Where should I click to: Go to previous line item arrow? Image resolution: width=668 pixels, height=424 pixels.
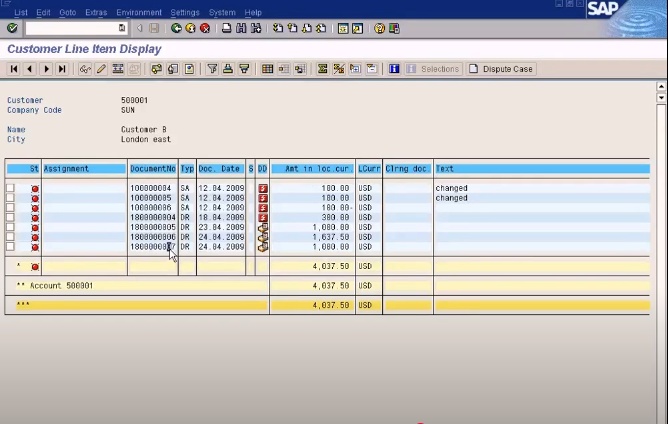(30, 69)
